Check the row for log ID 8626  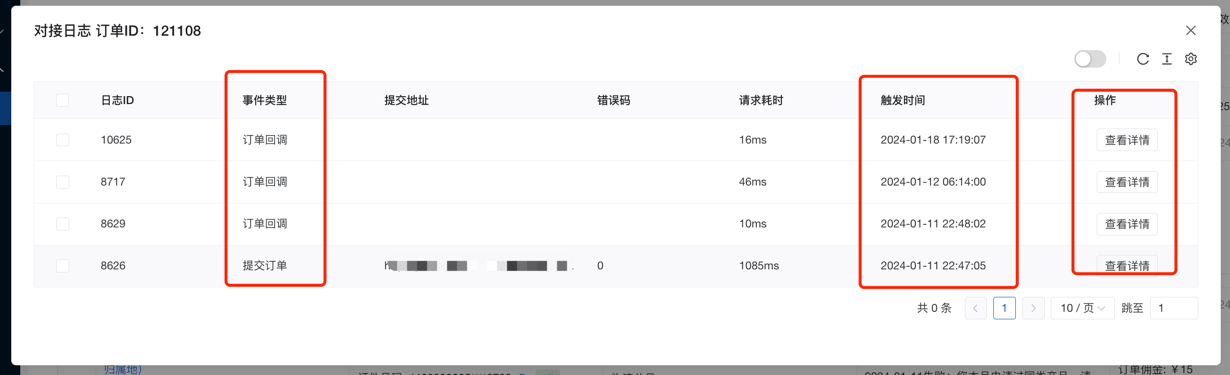pos(62,266)
